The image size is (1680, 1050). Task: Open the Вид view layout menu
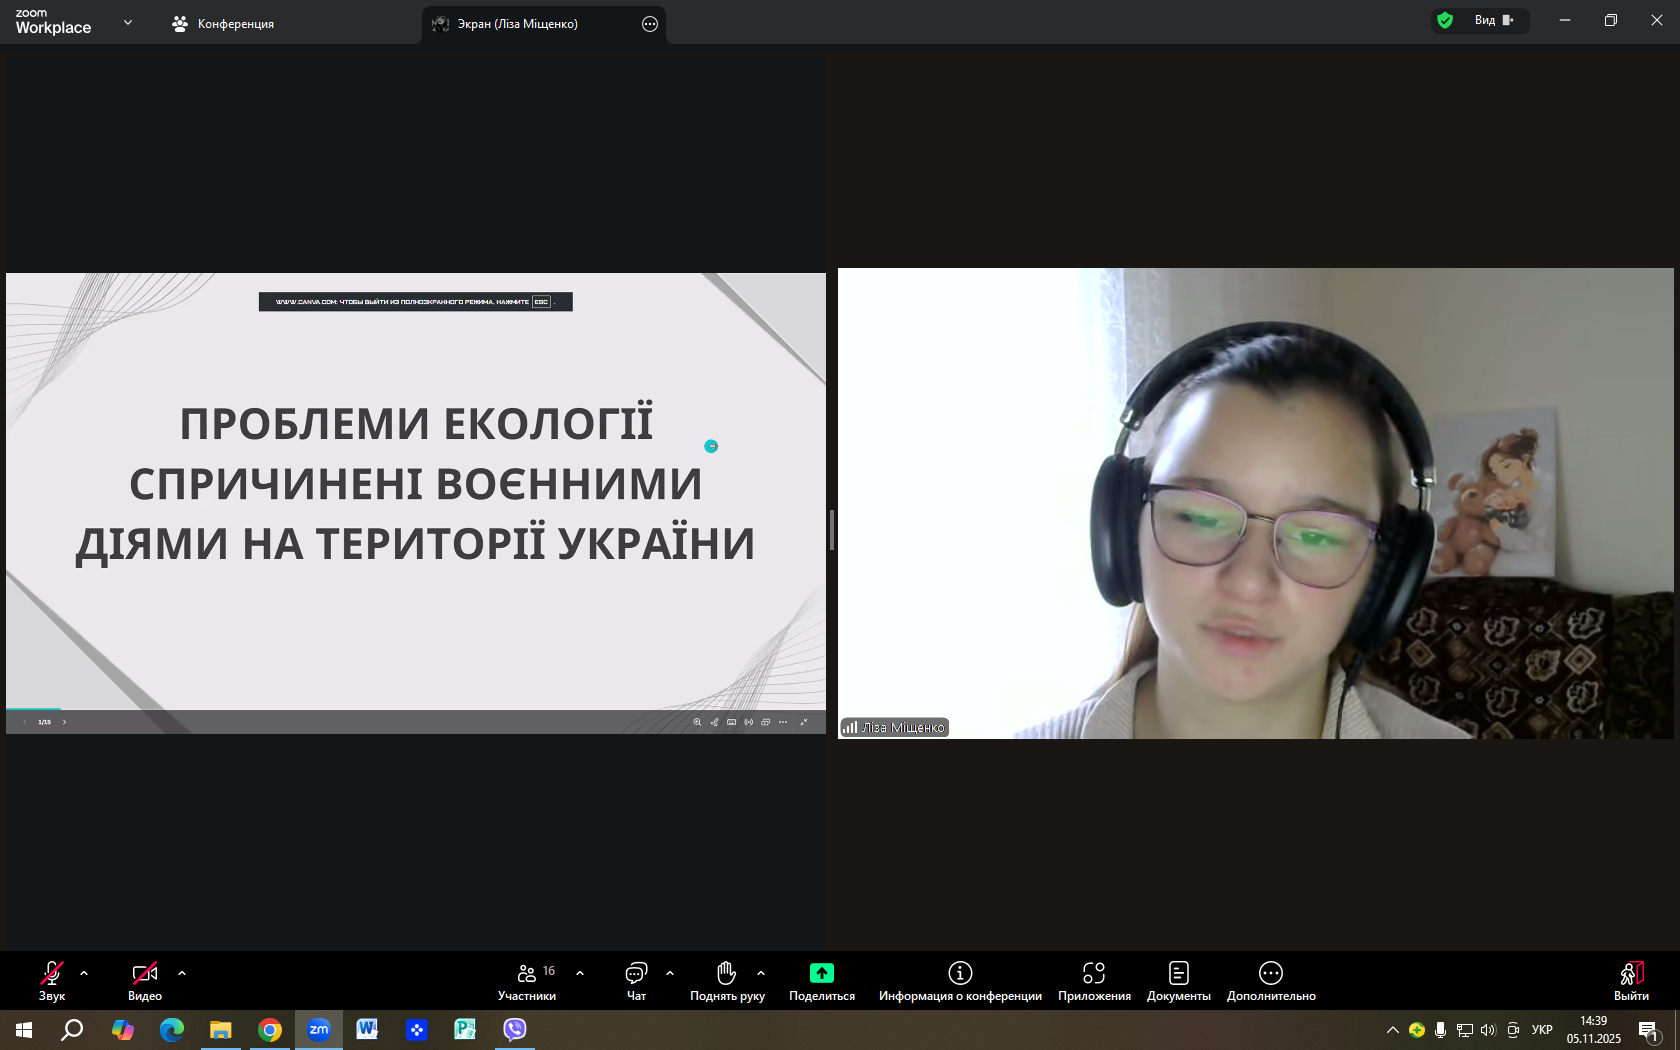pyautogui.click(x=1494, y=20)
